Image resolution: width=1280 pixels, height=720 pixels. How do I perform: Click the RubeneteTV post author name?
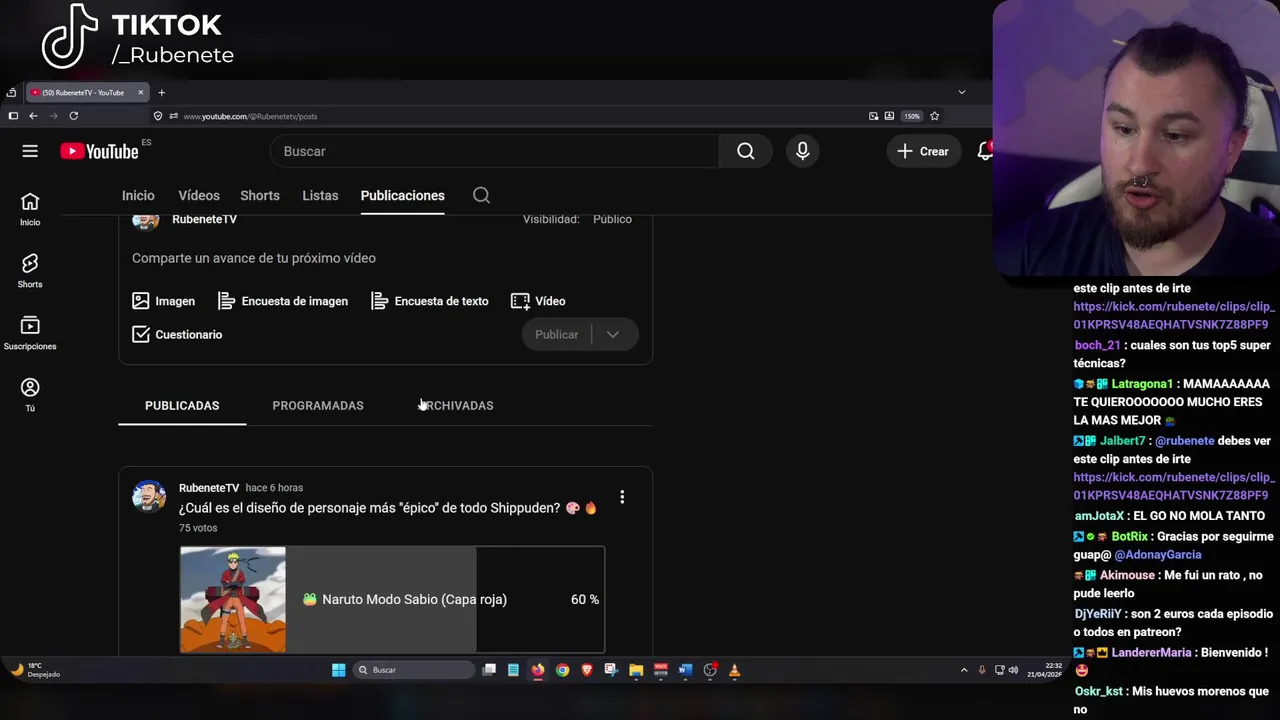coord(209,488)
